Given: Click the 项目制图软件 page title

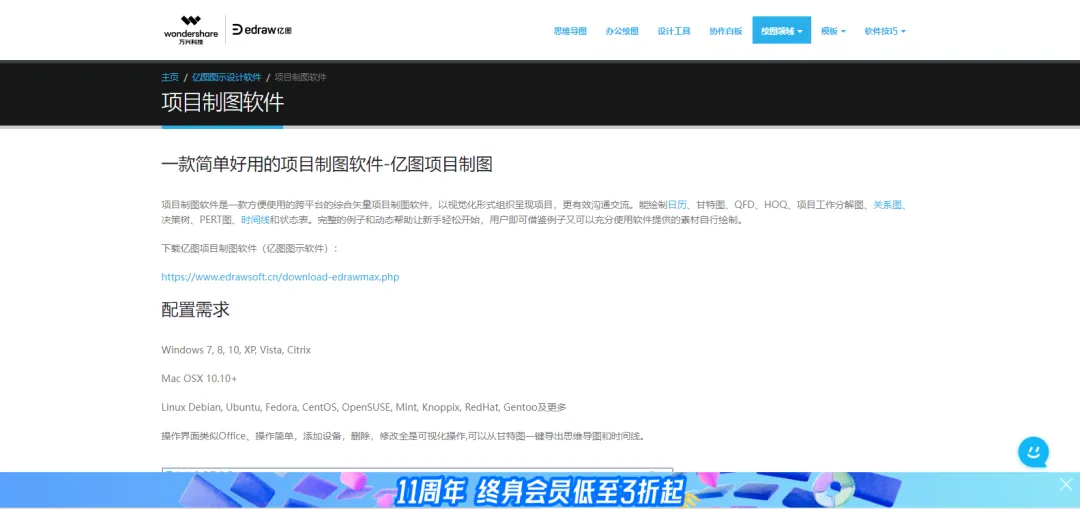Looking at the screenshot, I should (222, 103).
